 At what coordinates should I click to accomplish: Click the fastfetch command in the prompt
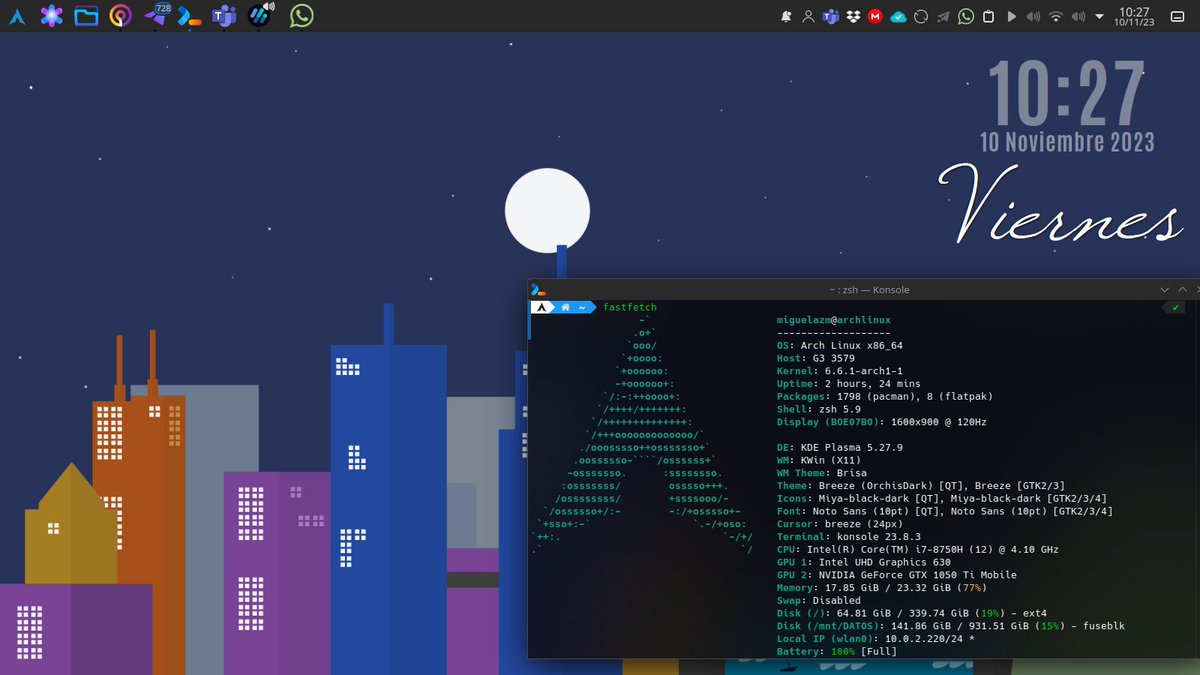[630, 307]
